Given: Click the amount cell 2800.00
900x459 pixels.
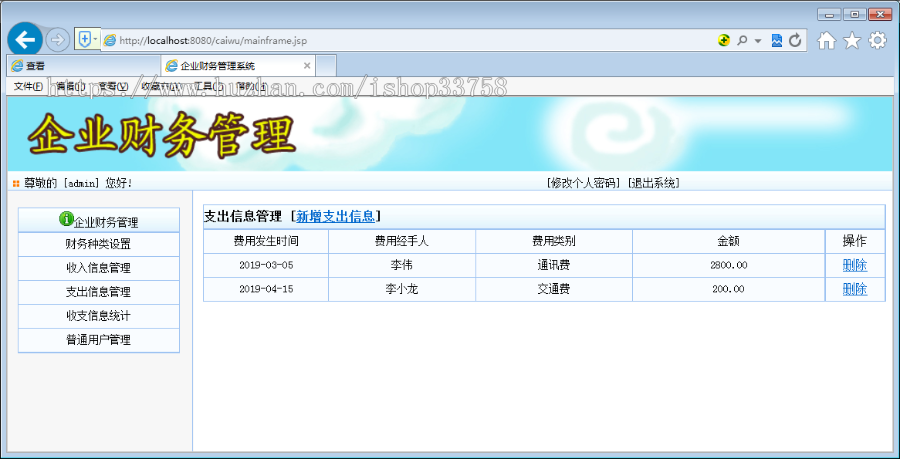Looking at the screenshot, I should [729, 266].
